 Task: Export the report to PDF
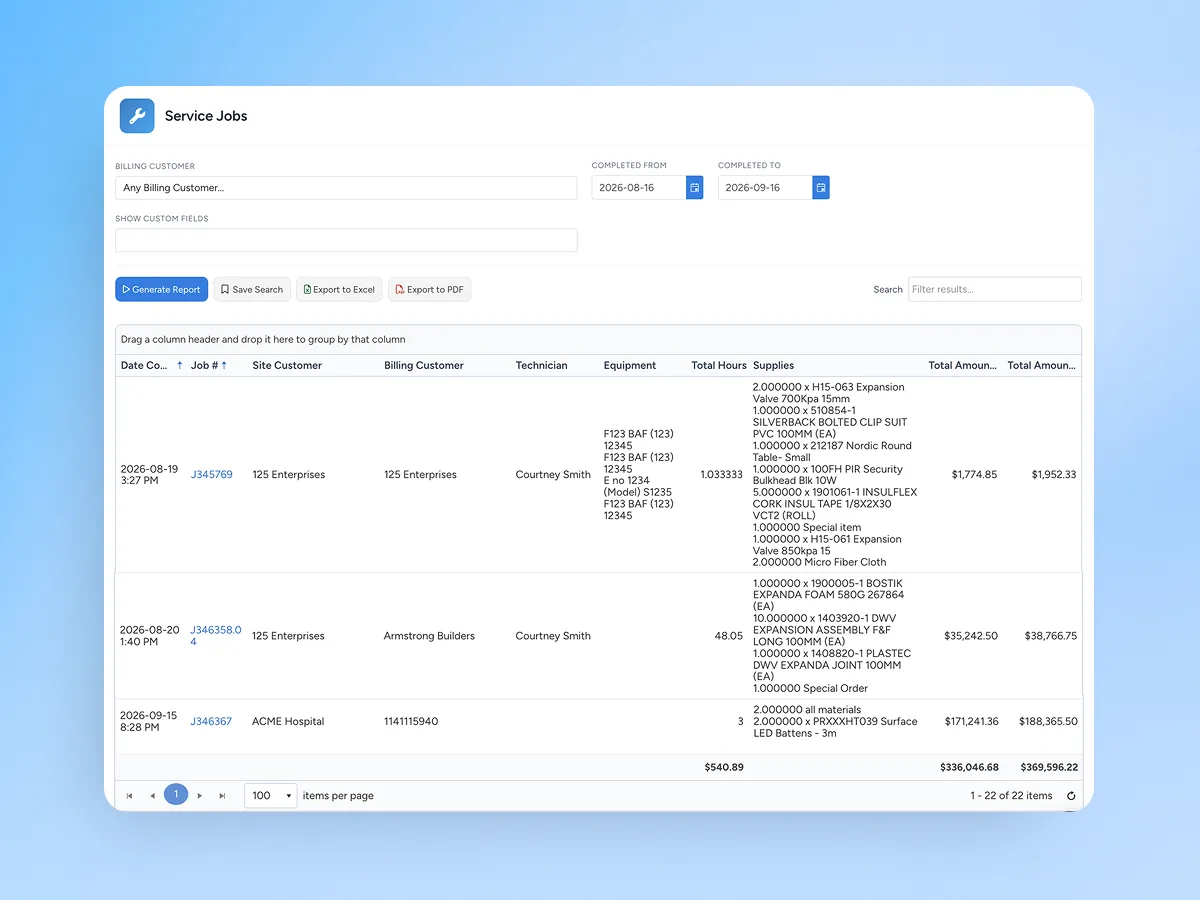tap(429, 289)
